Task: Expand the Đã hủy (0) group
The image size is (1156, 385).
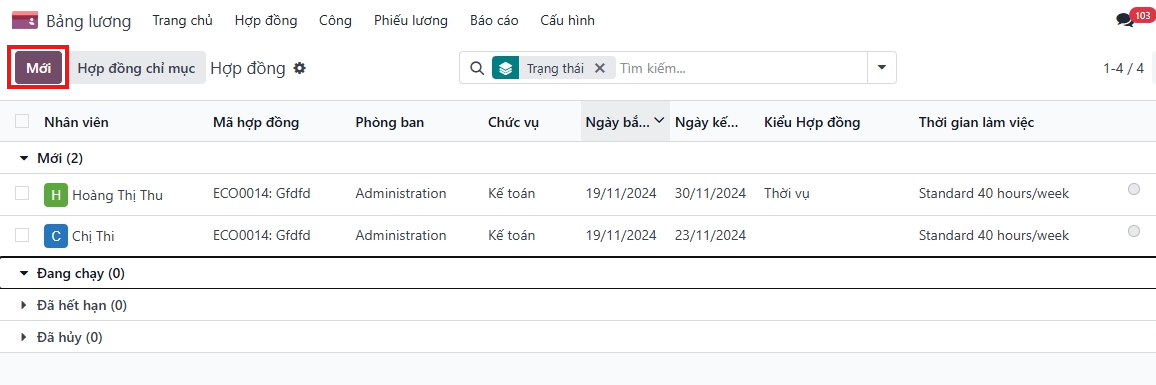Action: [x=24, y=338]
